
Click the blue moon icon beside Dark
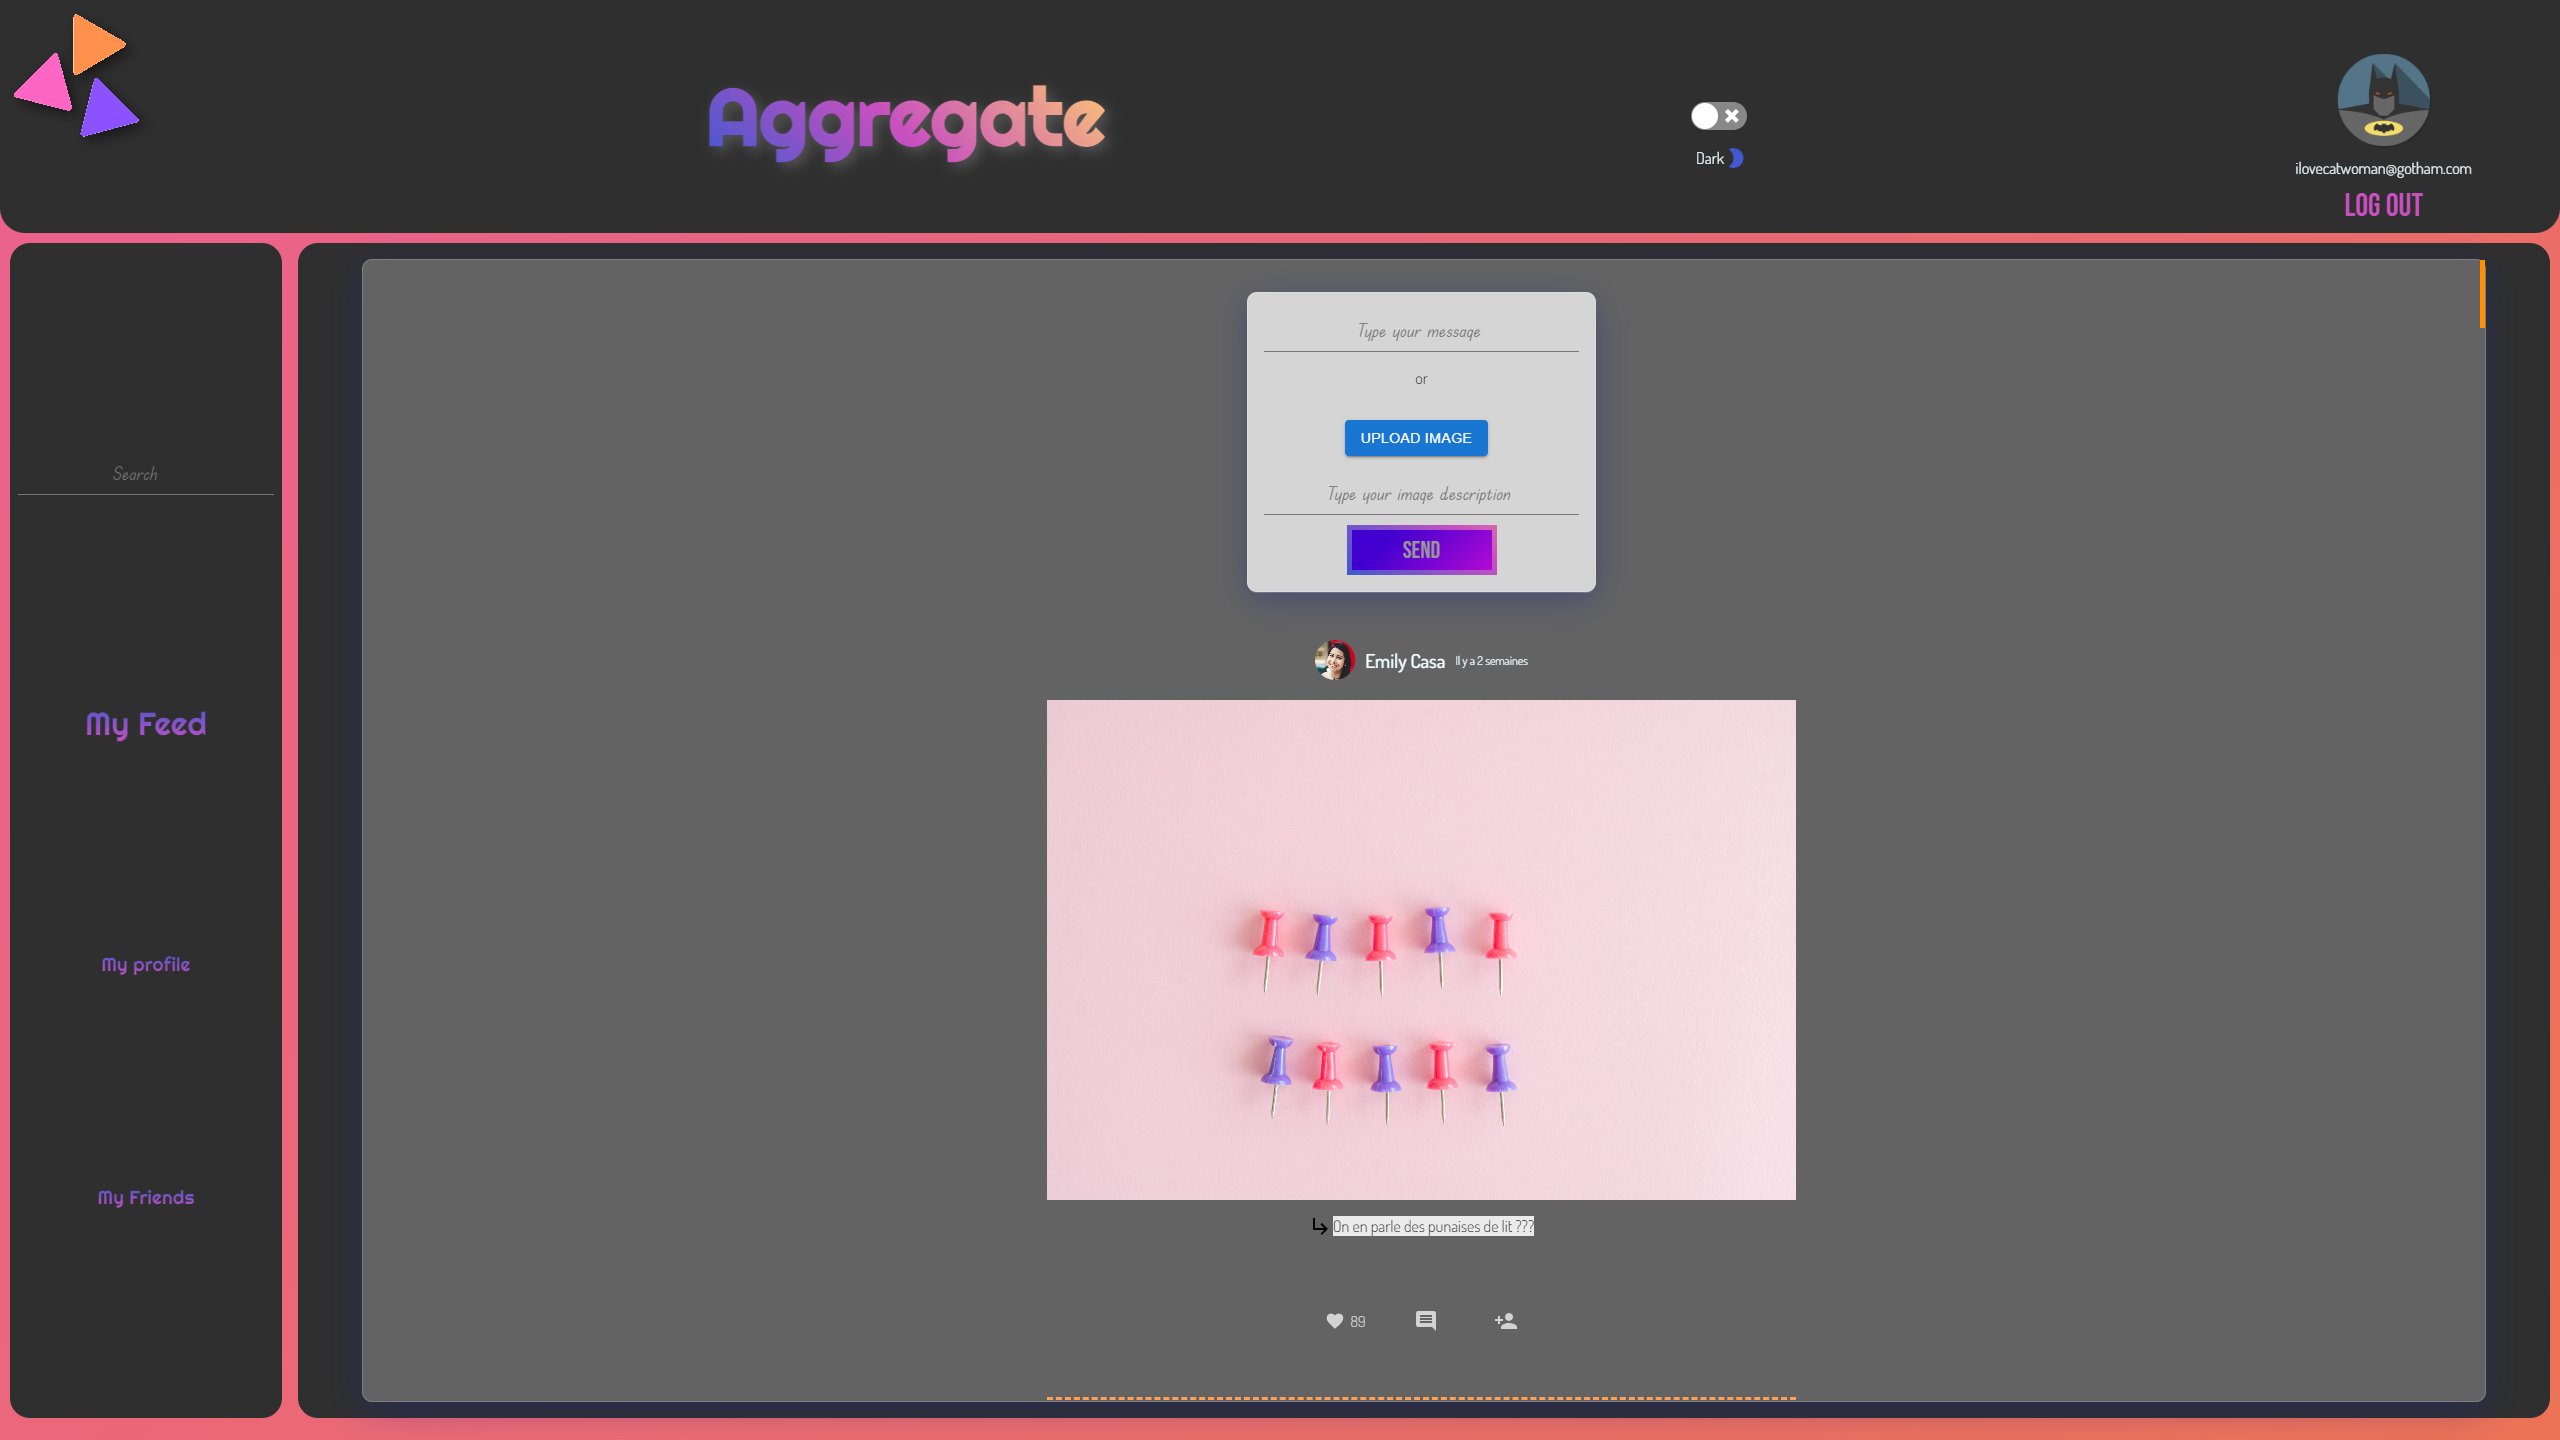coord(1737,158)
